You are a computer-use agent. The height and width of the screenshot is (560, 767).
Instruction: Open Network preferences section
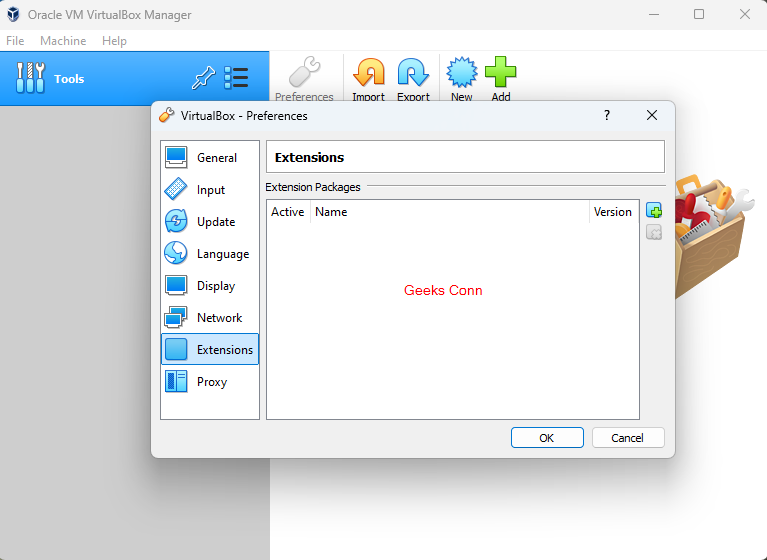coord(210,318)
